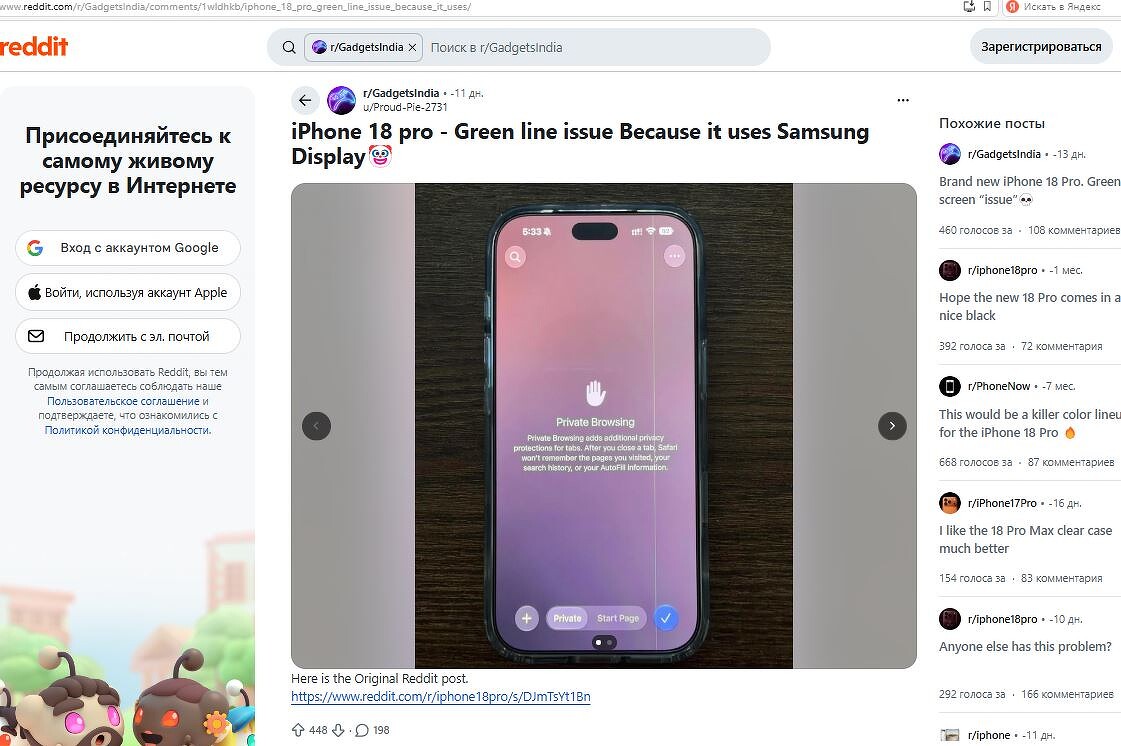Sign in using the Apple account button
This screenshot has height=746, width=1121.
[128, 292]
